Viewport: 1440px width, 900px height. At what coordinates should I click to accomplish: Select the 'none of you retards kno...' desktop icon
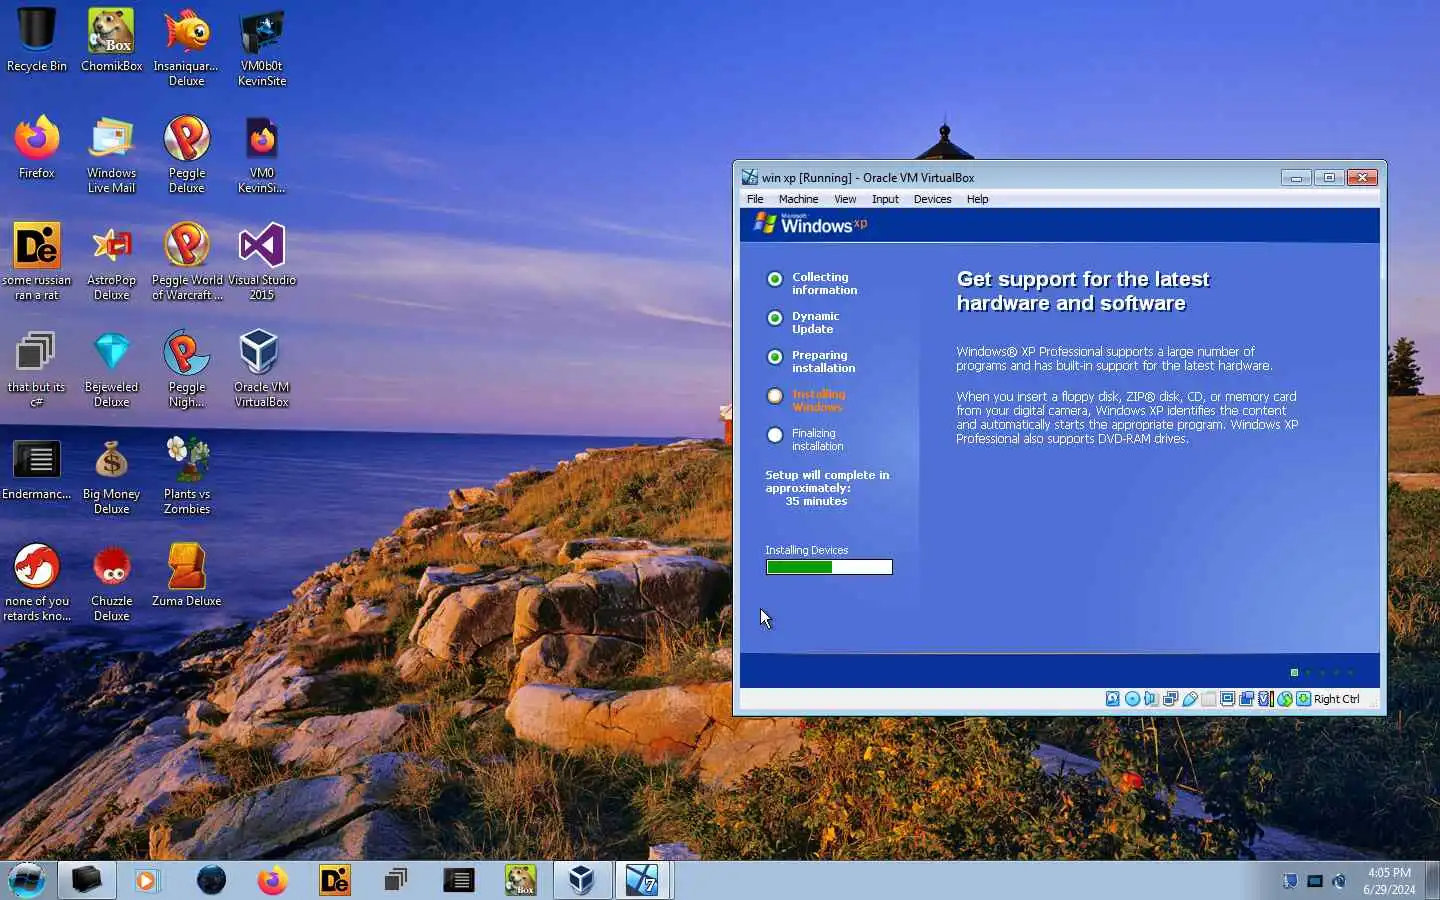click(x=37, y=582)
